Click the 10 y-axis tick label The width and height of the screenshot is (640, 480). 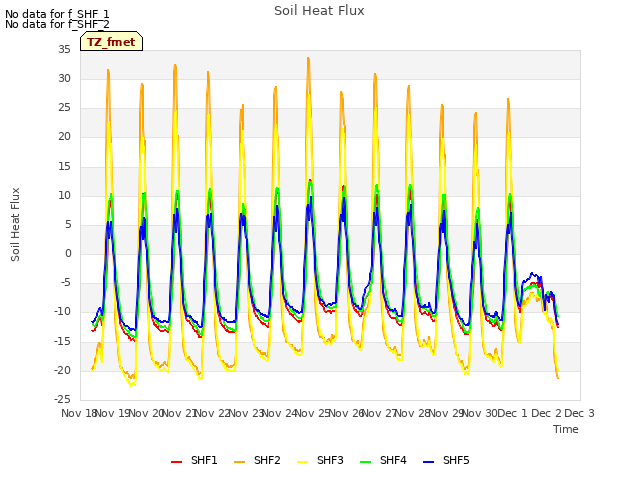[64, 196]
